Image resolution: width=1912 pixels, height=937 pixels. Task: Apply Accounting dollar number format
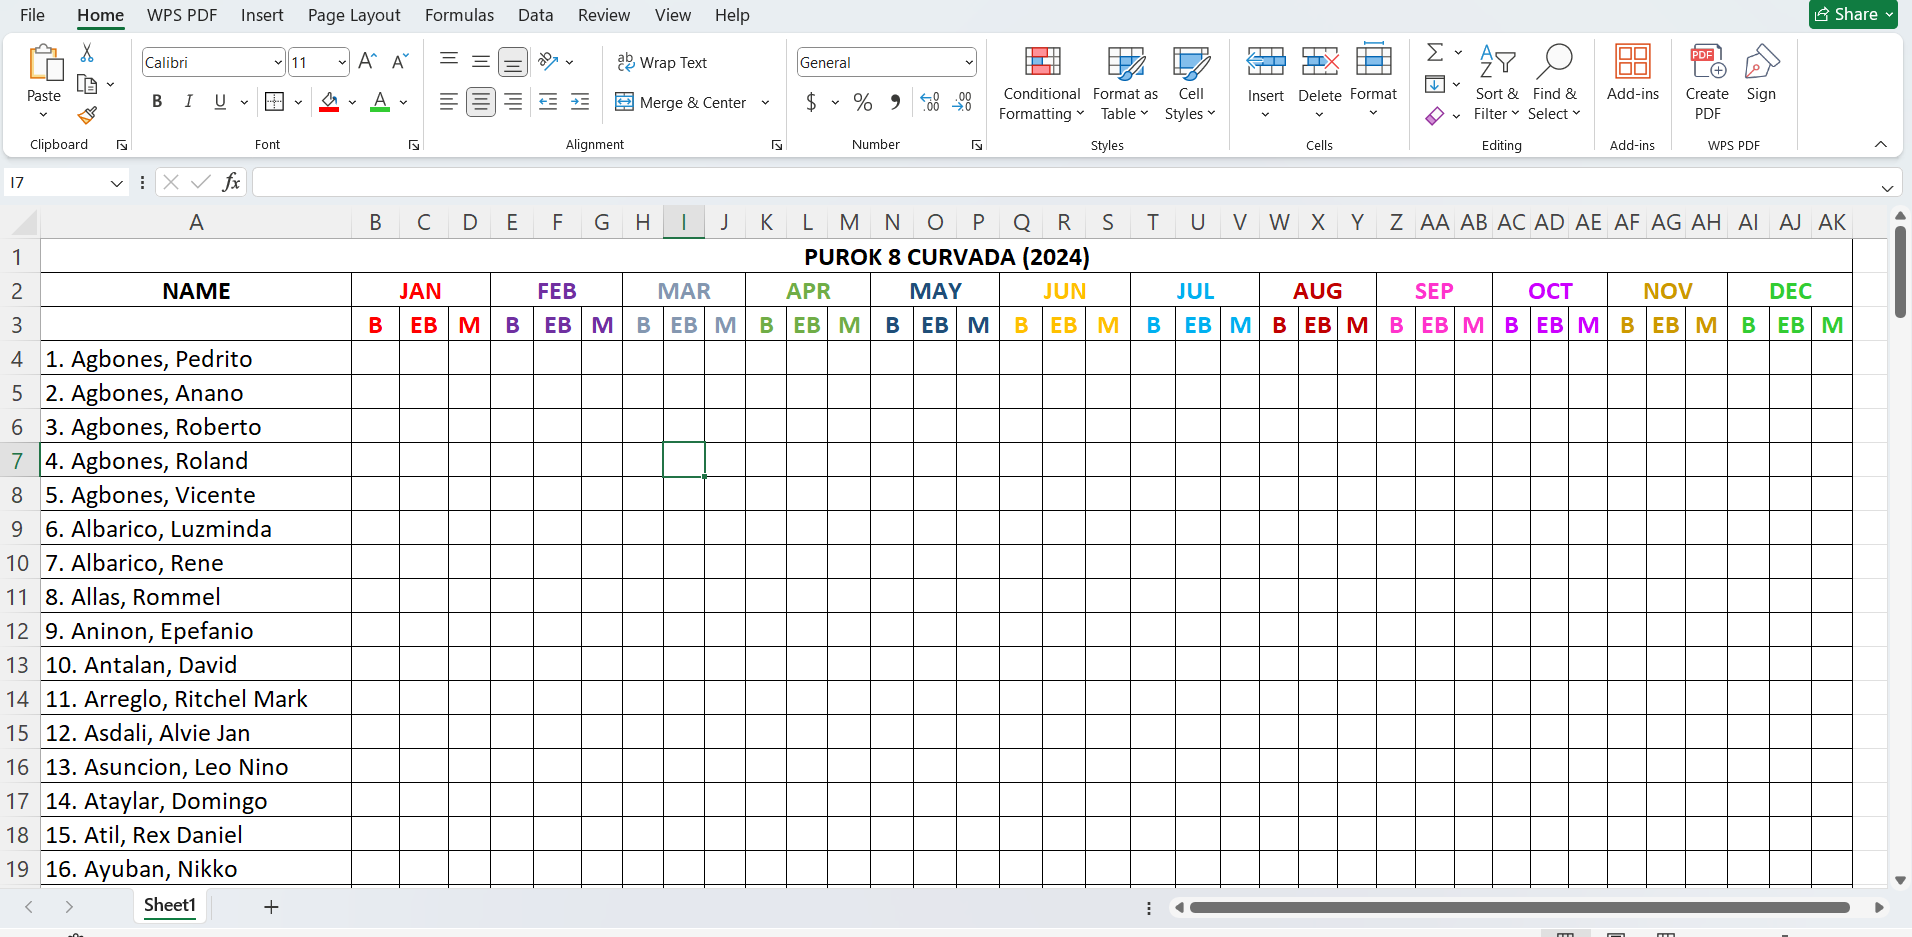point(811,102)
